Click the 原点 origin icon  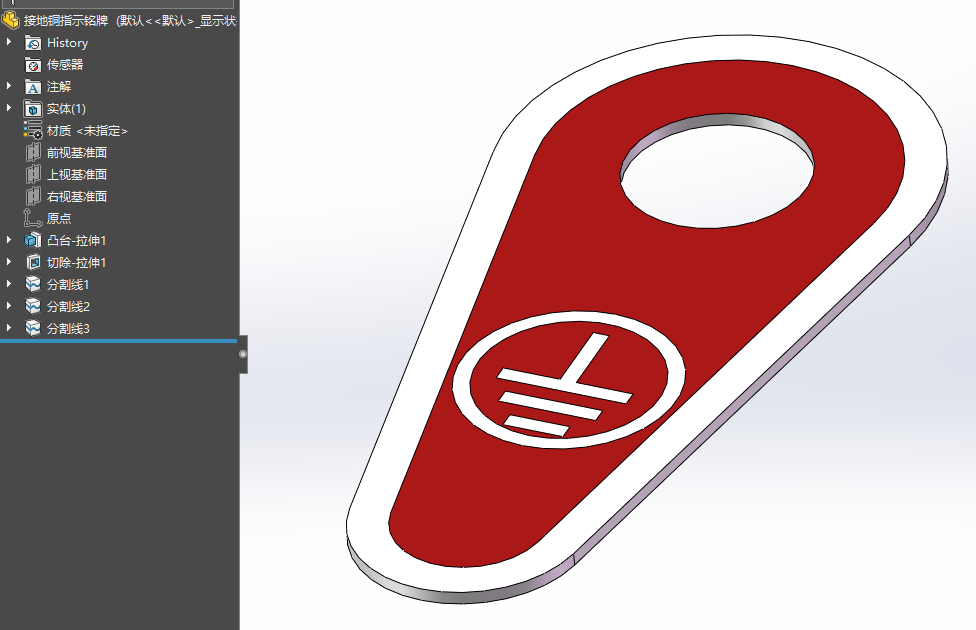[x=33, y=218]
